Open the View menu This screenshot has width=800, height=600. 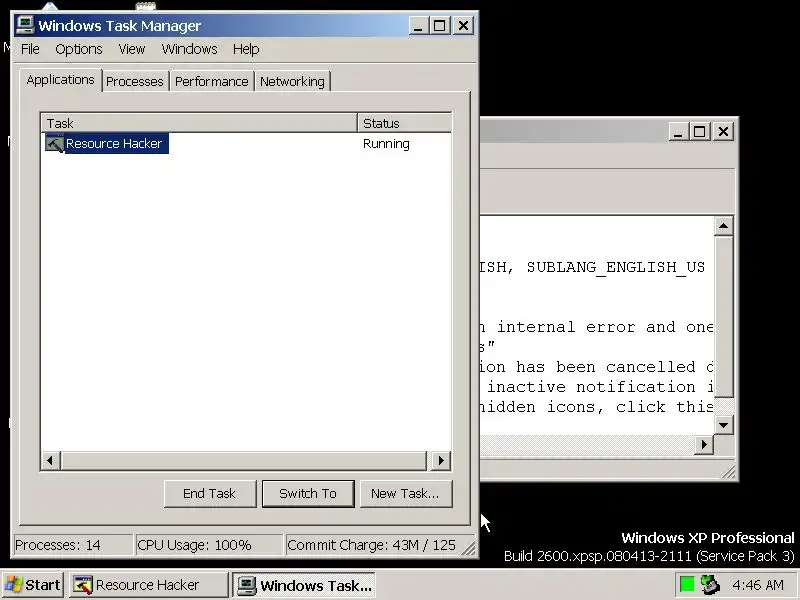(132, 49)
